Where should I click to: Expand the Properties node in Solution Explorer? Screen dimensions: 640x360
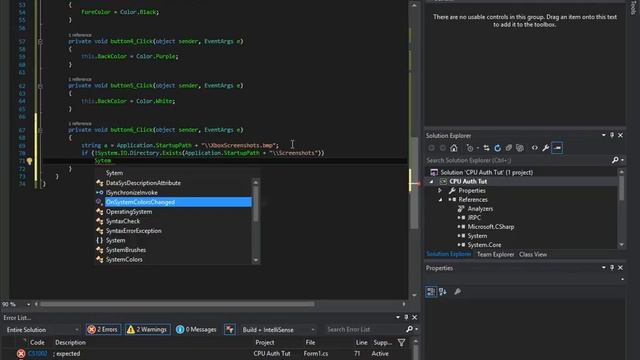(440, 191)
